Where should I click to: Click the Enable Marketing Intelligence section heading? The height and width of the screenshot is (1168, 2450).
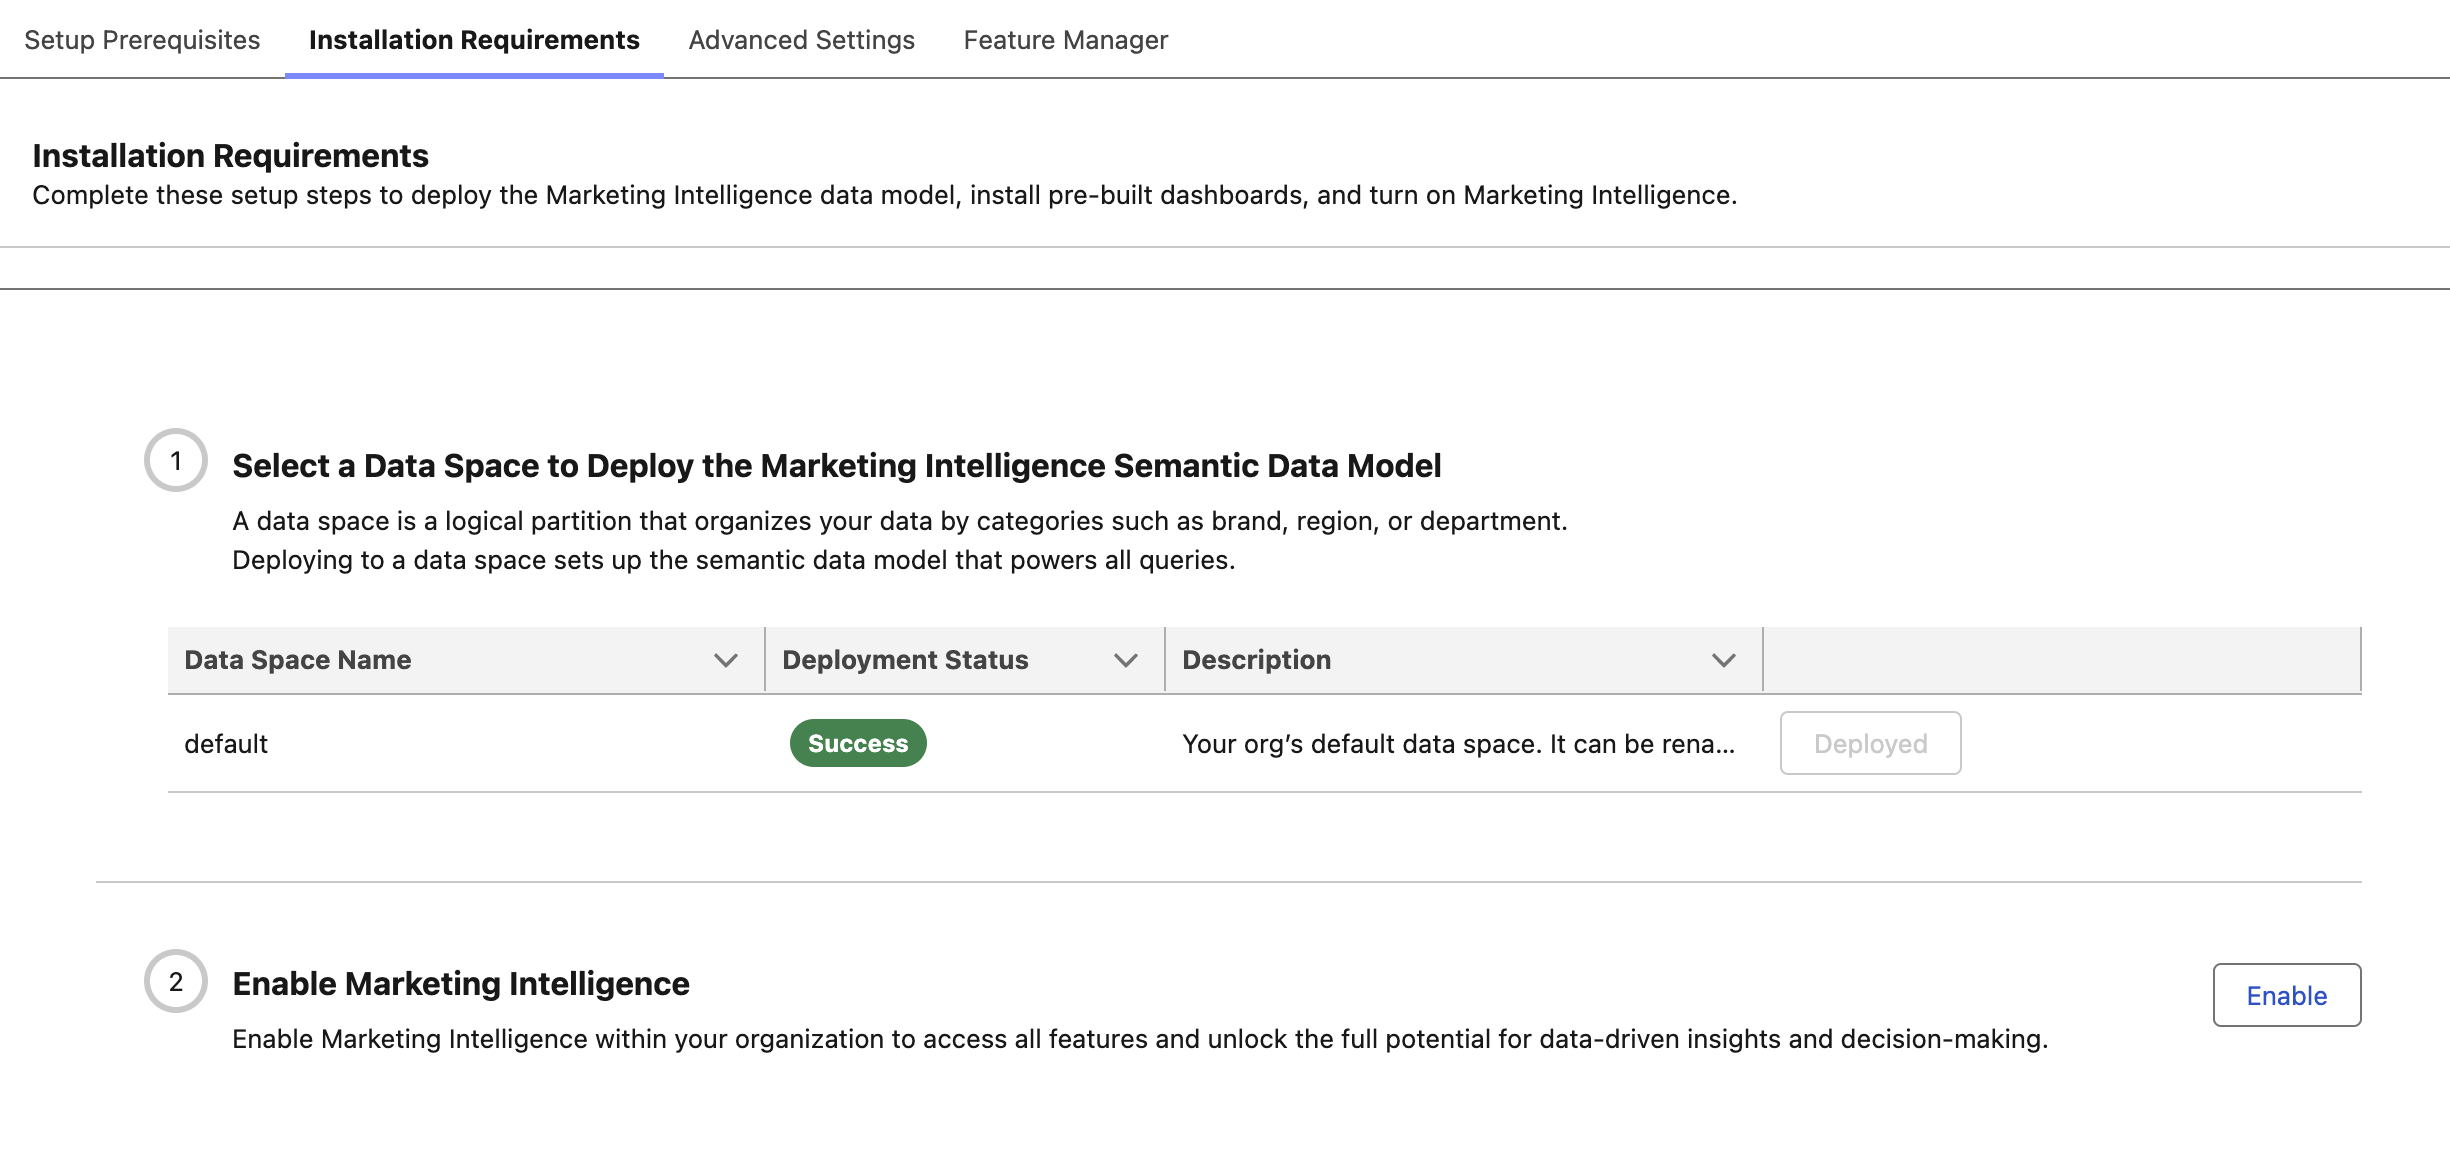(460, 982)
